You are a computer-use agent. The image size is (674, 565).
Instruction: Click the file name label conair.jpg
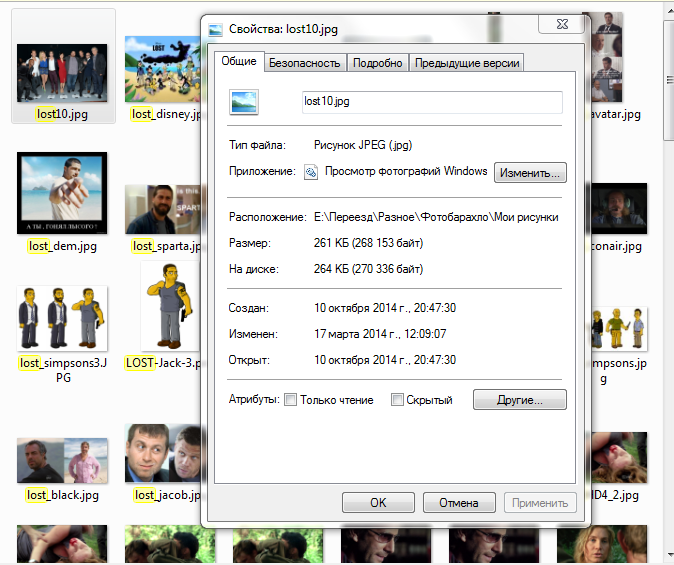pos(616,246)
